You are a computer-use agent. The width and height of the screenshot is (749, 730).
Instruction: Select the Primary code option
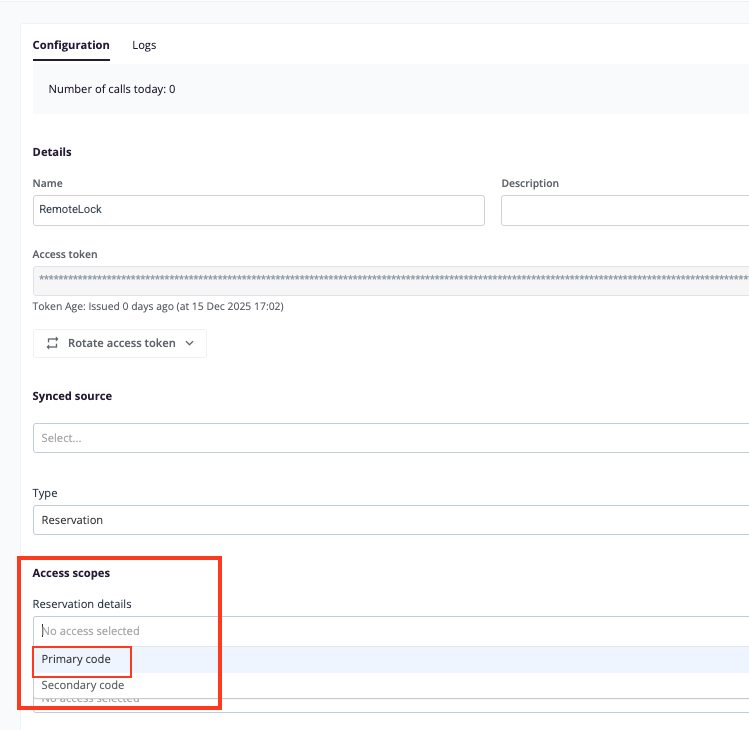[x=76, y=660]
